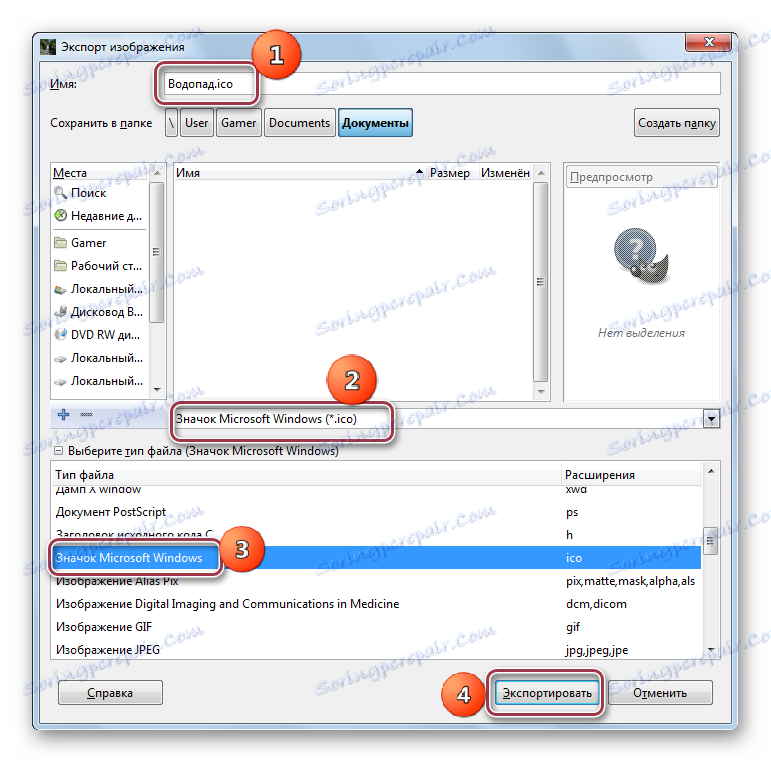Add bookmark with the plus icon
Viewport: 771px width, 763px height.
point(63,414)
